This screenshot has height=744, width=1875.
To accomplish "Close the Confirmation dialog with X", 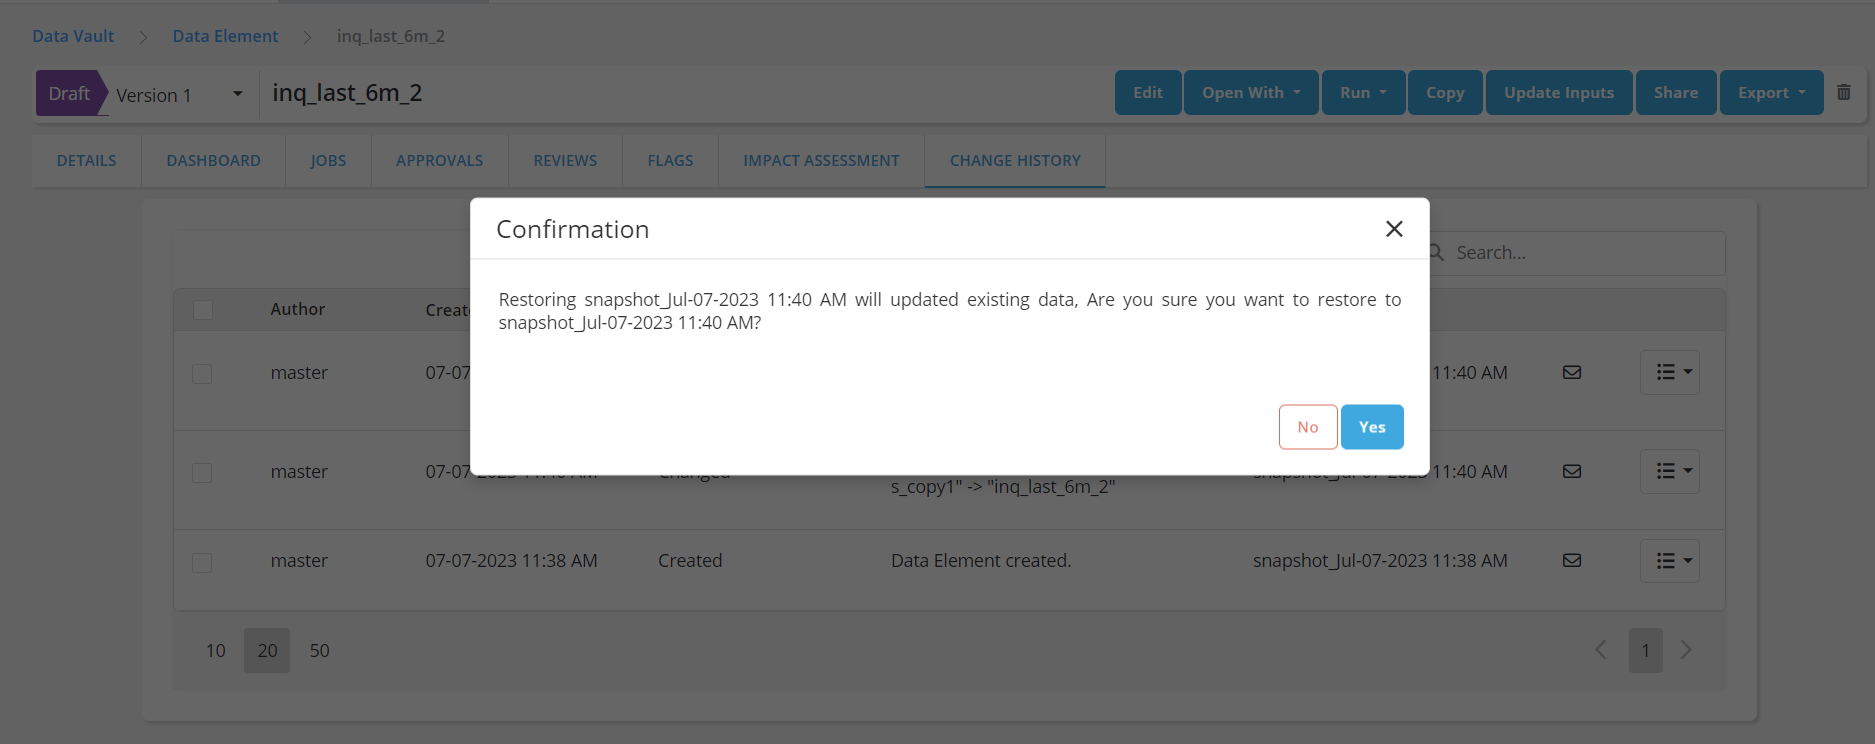I will 1394,229.
